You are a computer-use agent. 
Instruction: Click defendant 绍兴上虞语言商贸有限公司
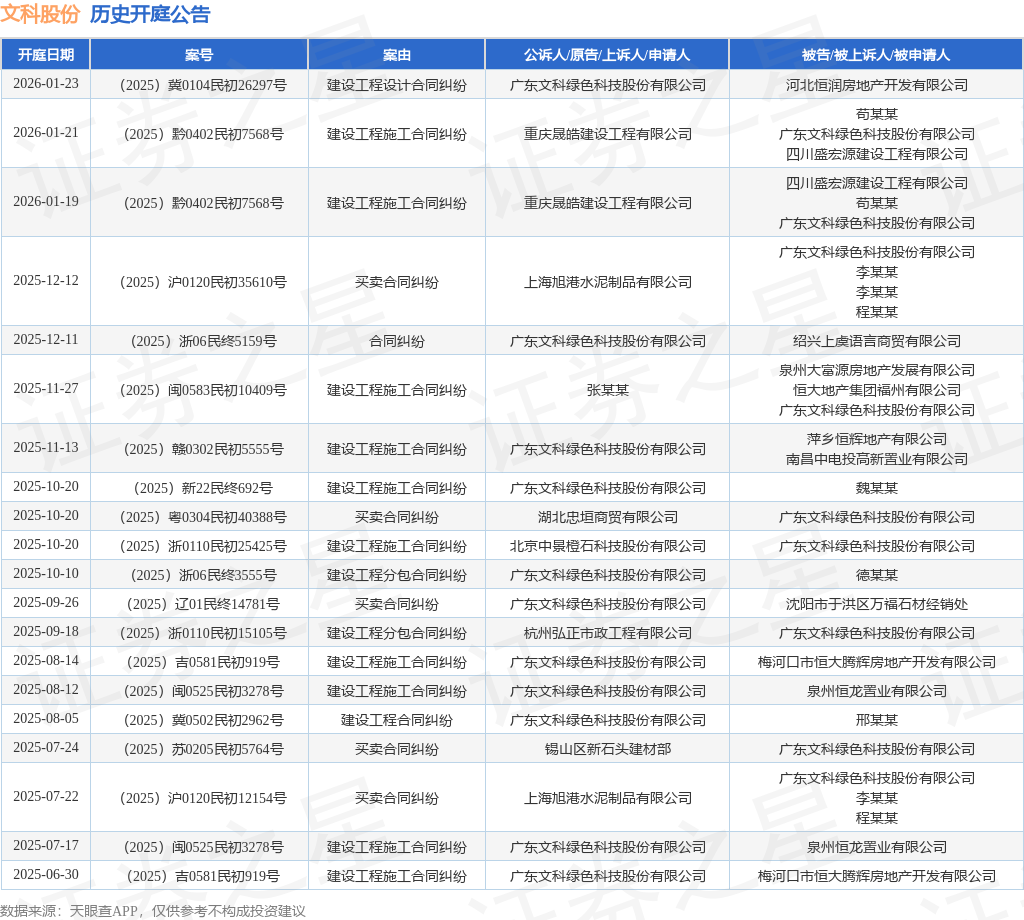(876, 341)
